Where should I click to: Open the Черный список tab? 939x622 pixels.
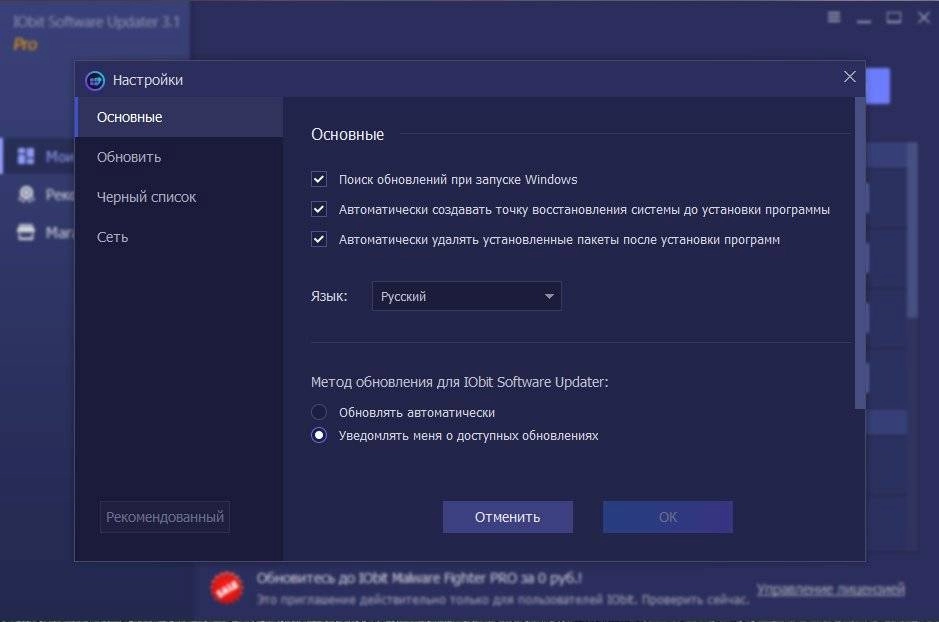pyautogui.click(x=178, y=197)
